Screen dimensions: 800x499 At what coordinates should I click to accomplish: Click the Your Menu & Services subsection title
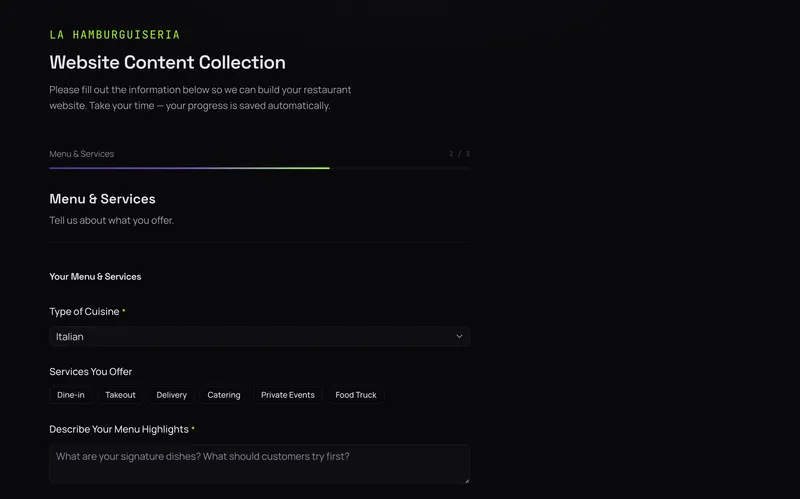[x=95, y=276]
